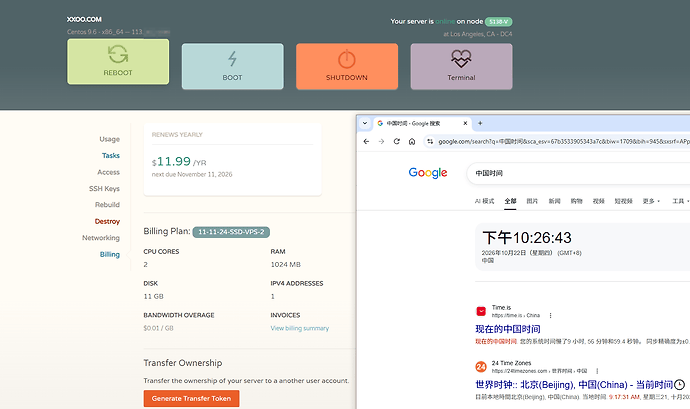Click the REBOOT server button

coord(118,62)
